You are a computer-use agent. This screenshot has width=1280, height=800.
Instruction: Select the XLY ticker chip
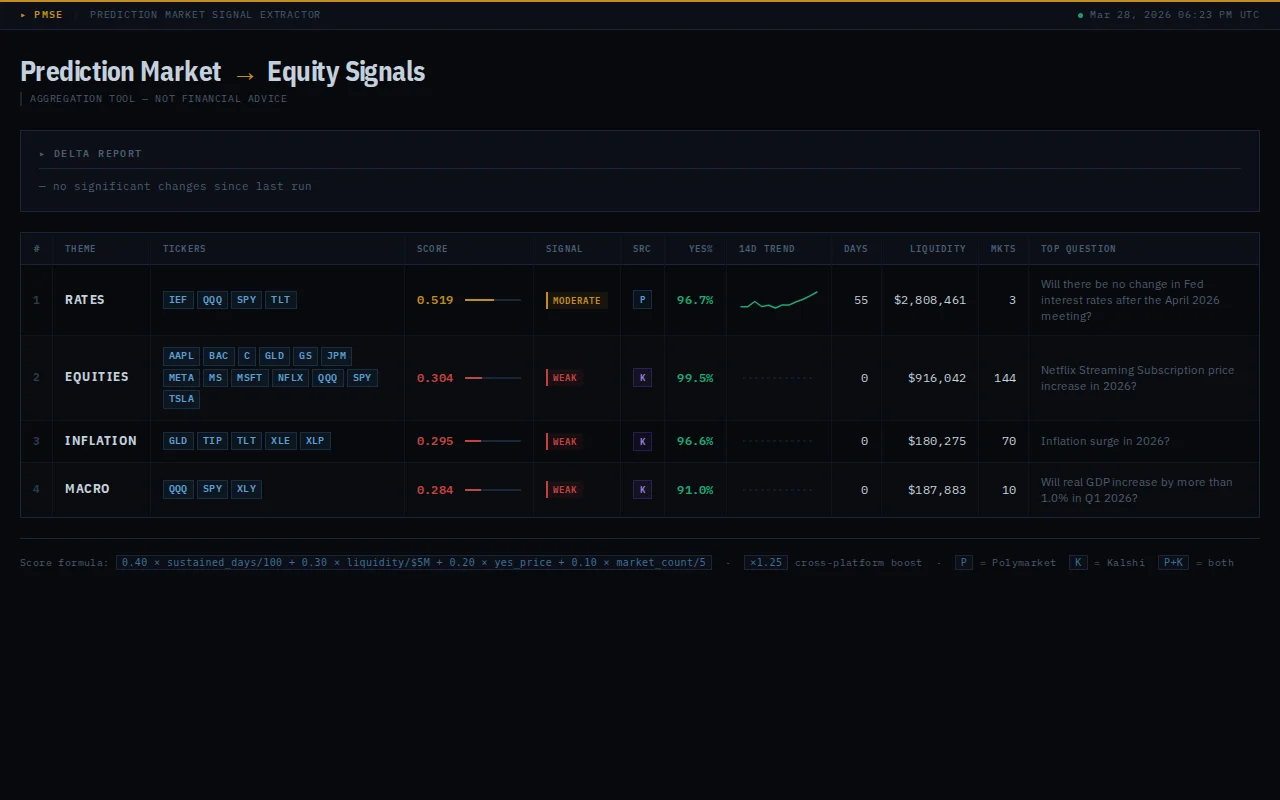click(x=246, y=489)
